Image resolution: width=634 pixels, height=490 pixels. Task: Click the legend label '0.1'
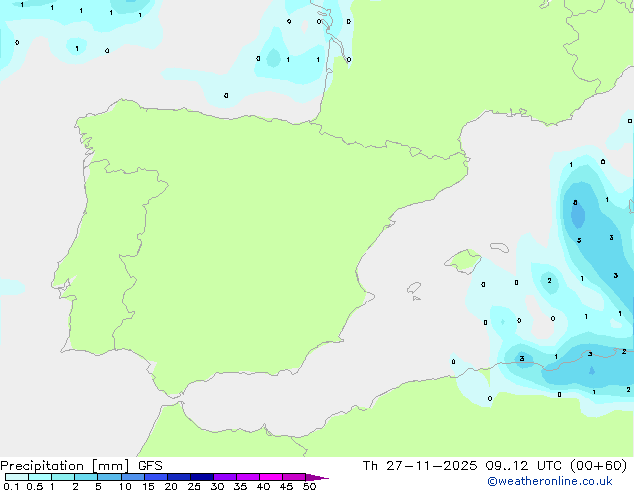coord(11,486)
